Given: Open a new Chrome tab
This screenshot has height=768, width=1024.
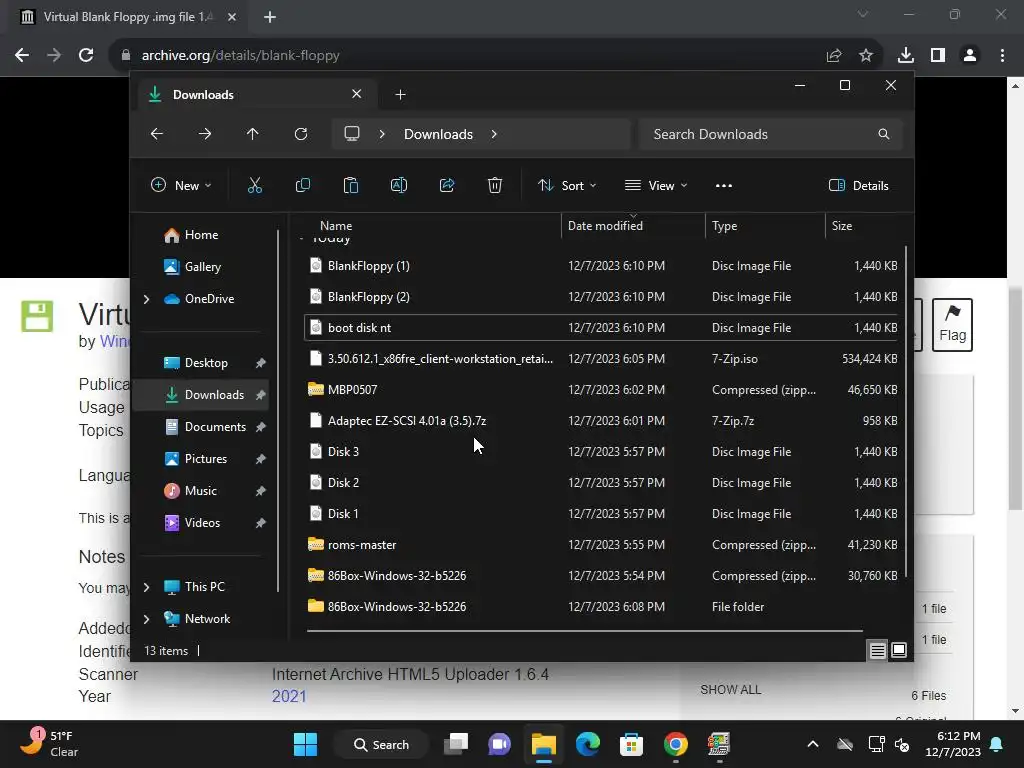Looking at the screenshot, I should tap(270, 17).
